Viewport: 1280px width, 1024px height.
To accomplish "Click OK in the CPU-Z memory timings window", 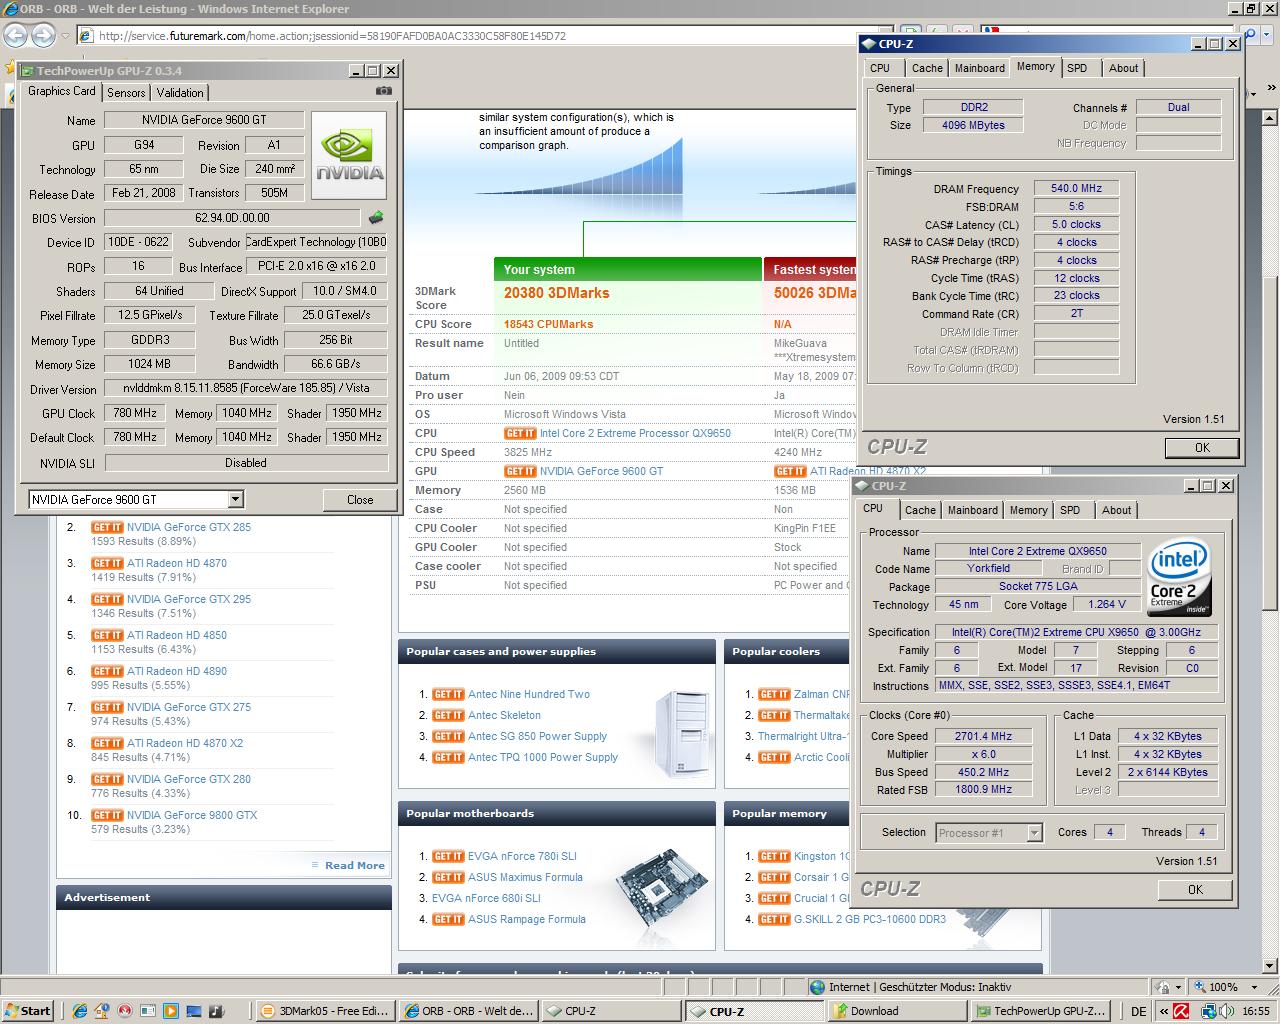I will tap(1202, 447).
